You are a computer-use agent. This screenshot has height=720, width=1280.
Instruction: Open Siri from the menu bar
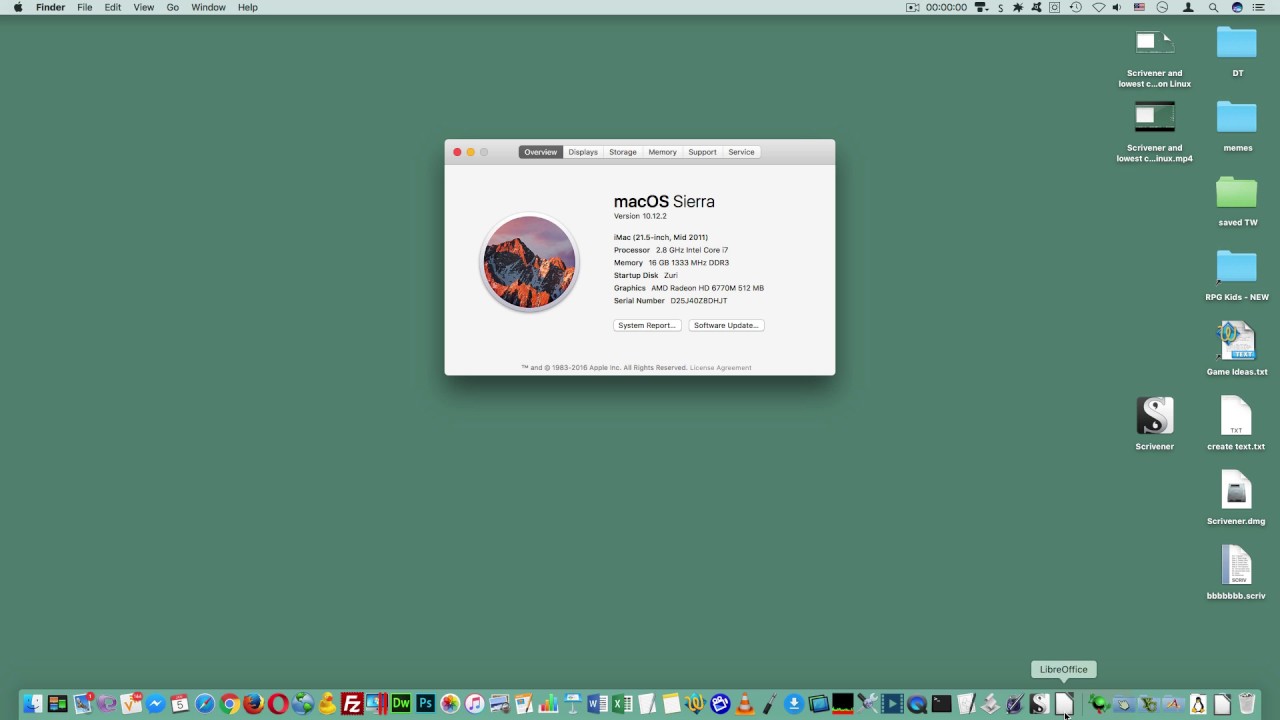pyautogui.click(x=1237, y=7)
